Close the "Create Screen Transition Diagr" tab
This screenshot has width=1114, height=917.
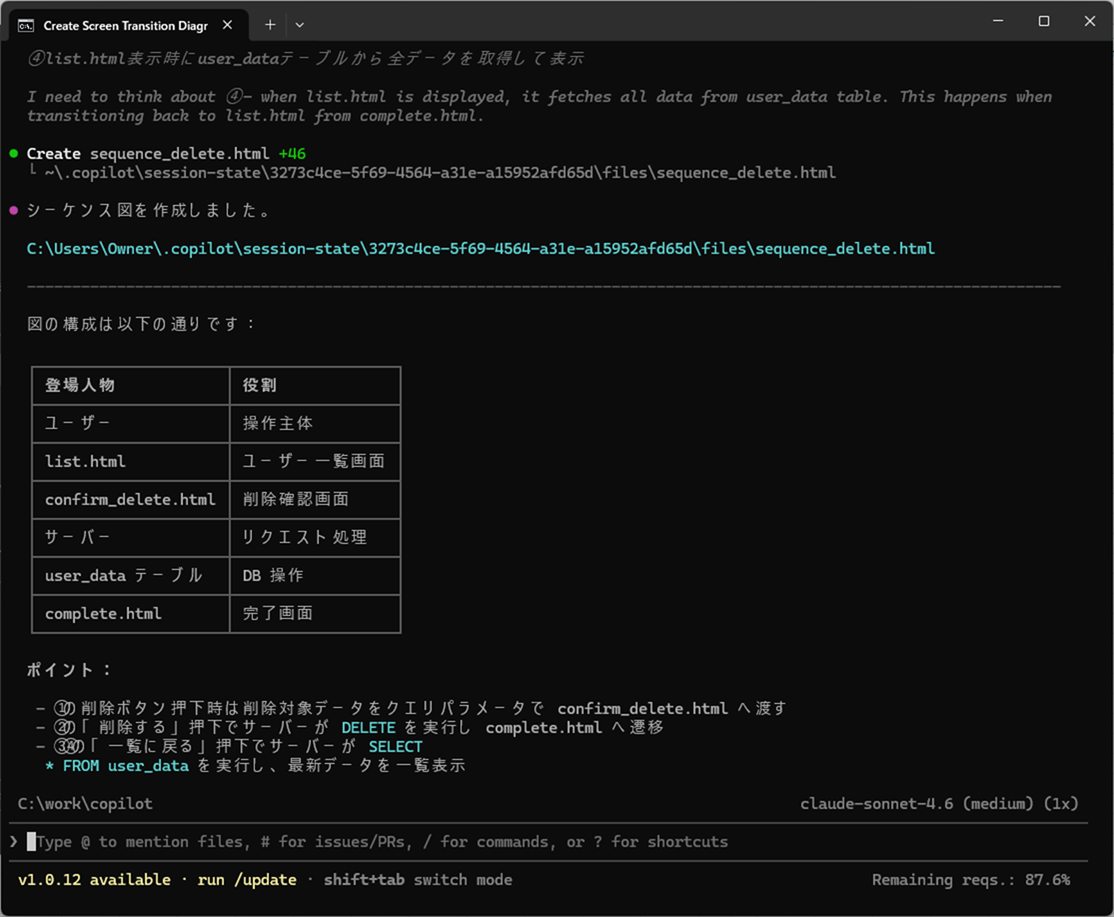[x=225, y=24]
